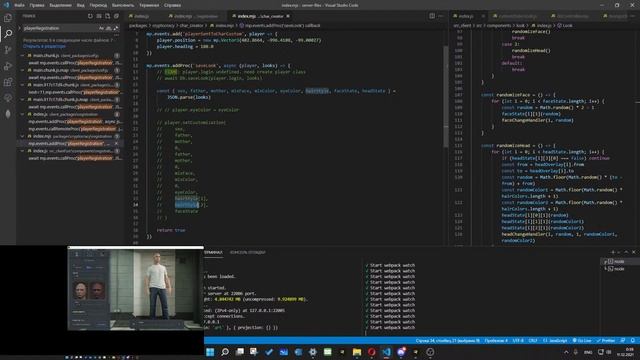Click Open in editor link in search panel
The image size is (640, 360).
(44, 46)
